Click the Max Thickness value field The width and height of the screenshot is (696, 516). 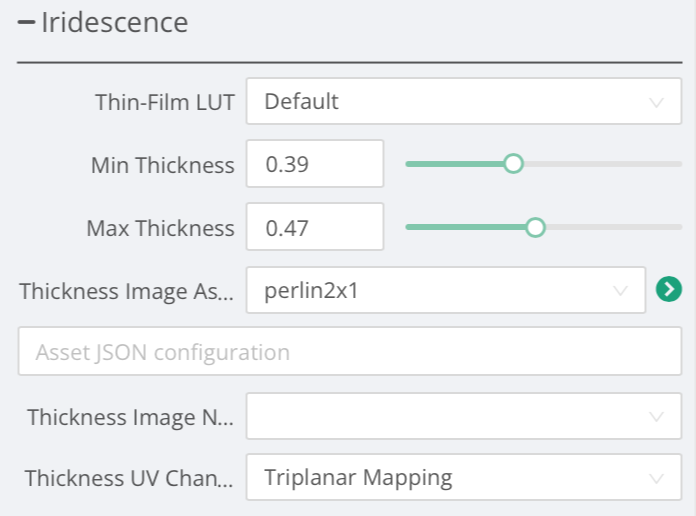pos(314,228)
